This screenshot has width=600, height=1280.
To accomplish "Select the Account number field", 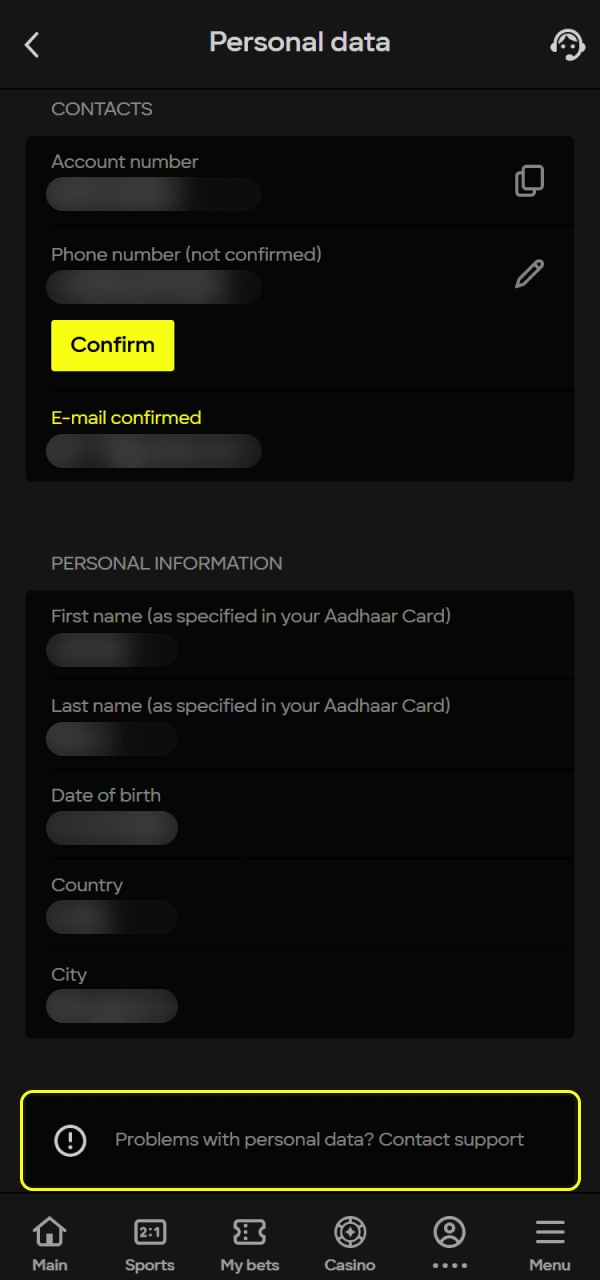I will coord(153,193).
